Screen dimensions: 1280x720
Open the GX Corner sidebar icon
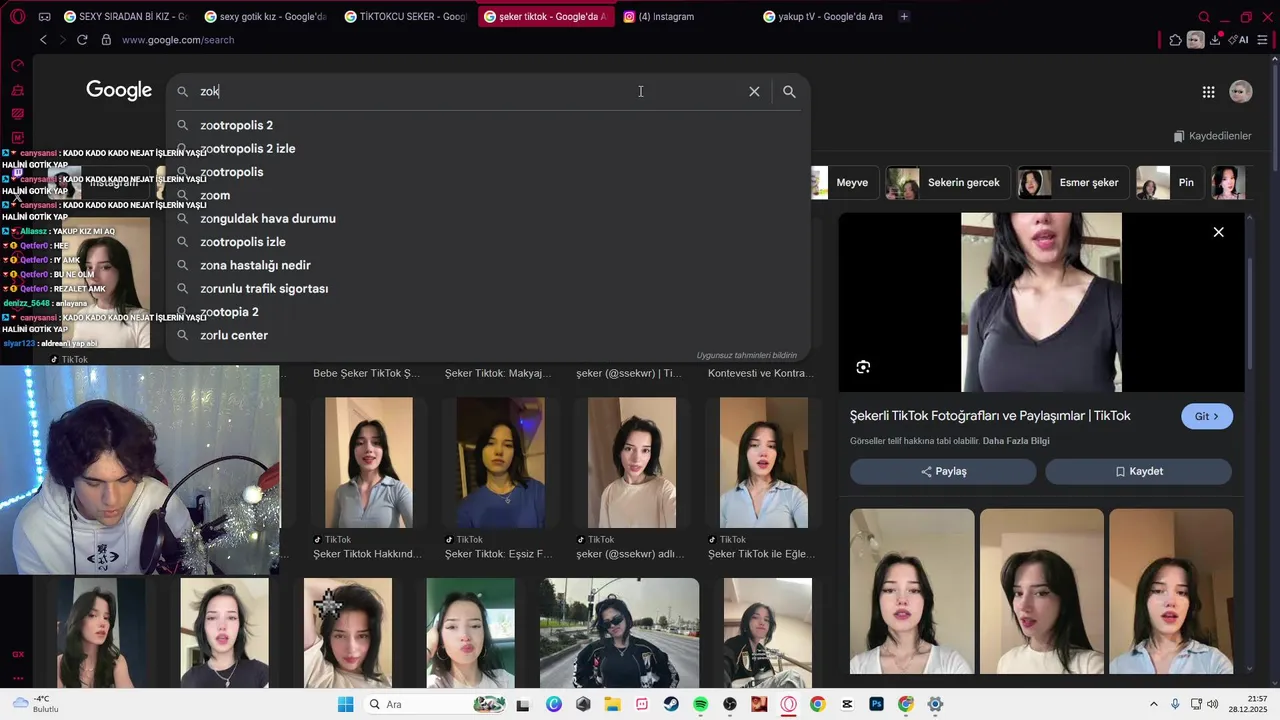[17, 654]
